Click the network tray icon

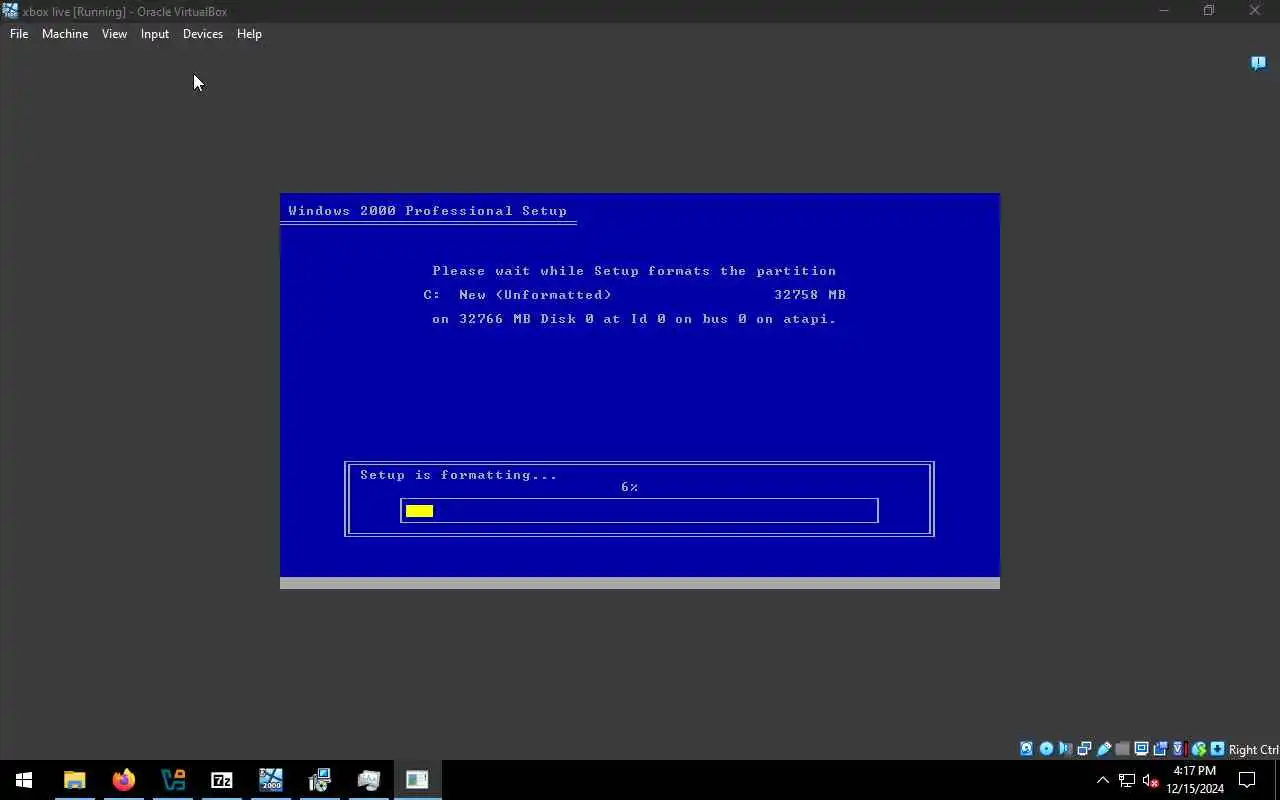coord(1127,780)
